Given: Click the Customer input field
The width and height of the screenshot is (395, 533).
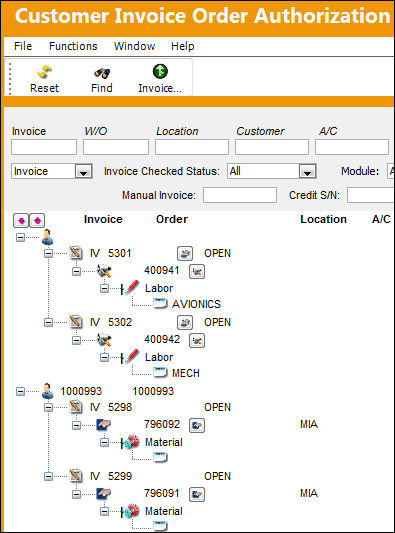Looking at the screenshot, I should pyautogui.click(x=272, y=147).
